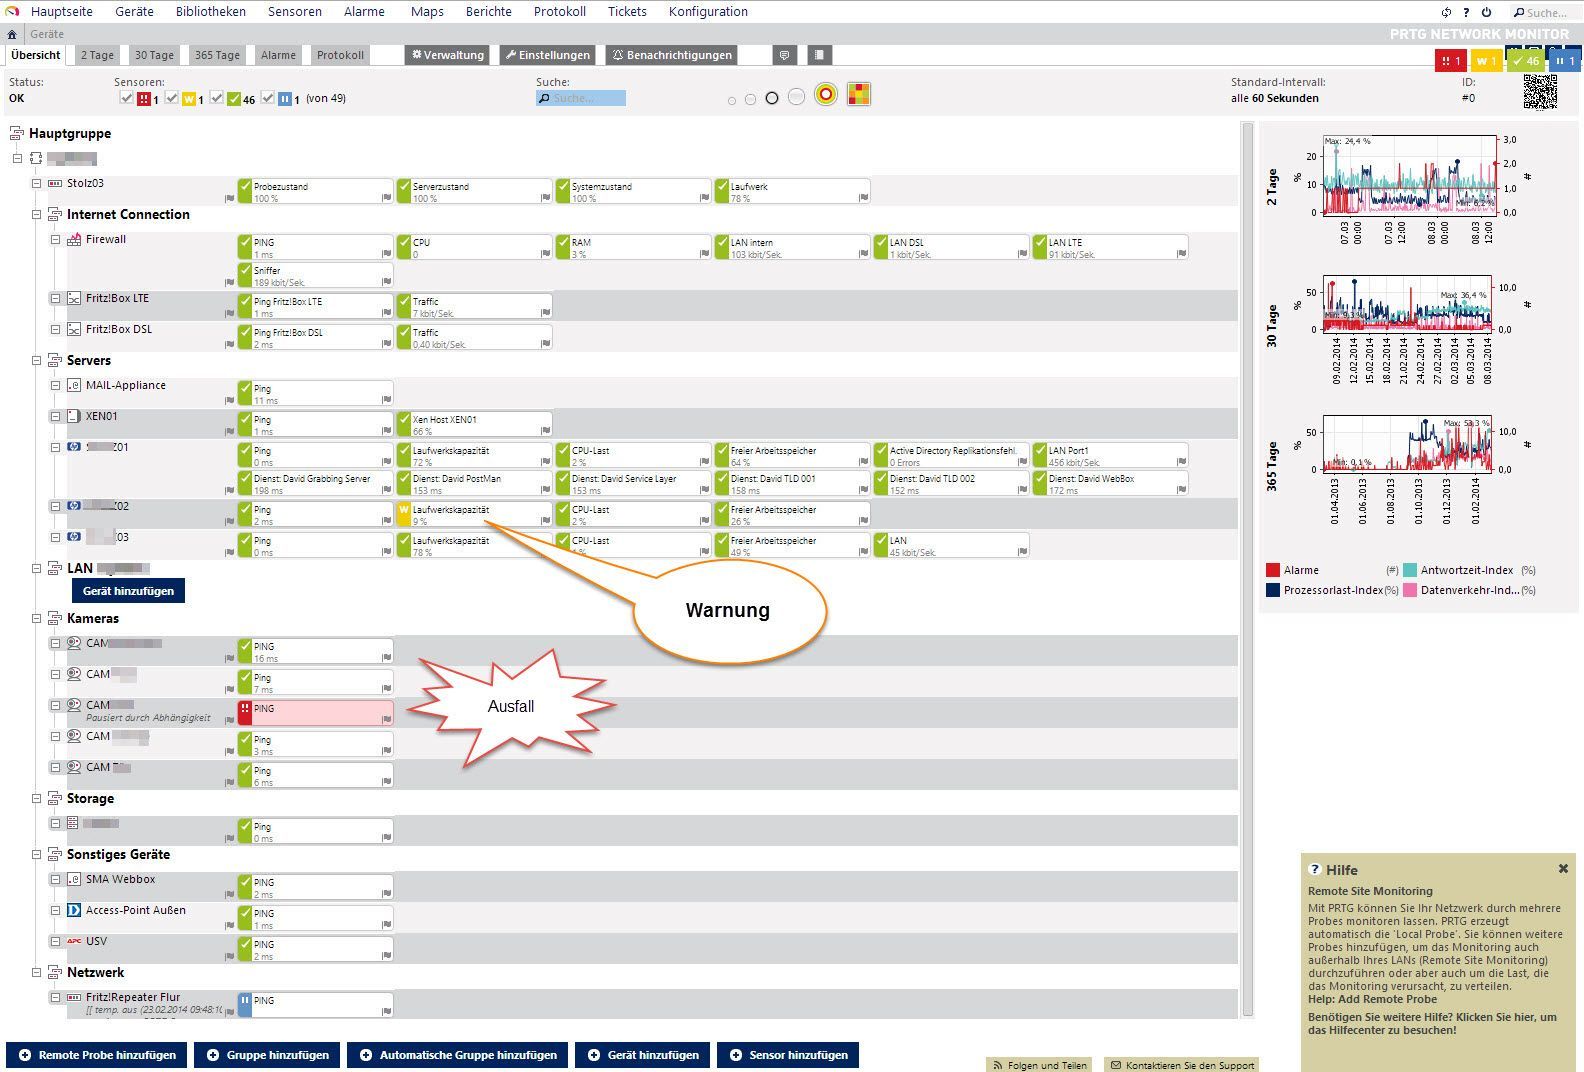The height and width of the screenshot is (1072, 1584).
Task: Click the PRTG logo icon in the menu bar
Action: pyautogui.click(x=12, y=12)
